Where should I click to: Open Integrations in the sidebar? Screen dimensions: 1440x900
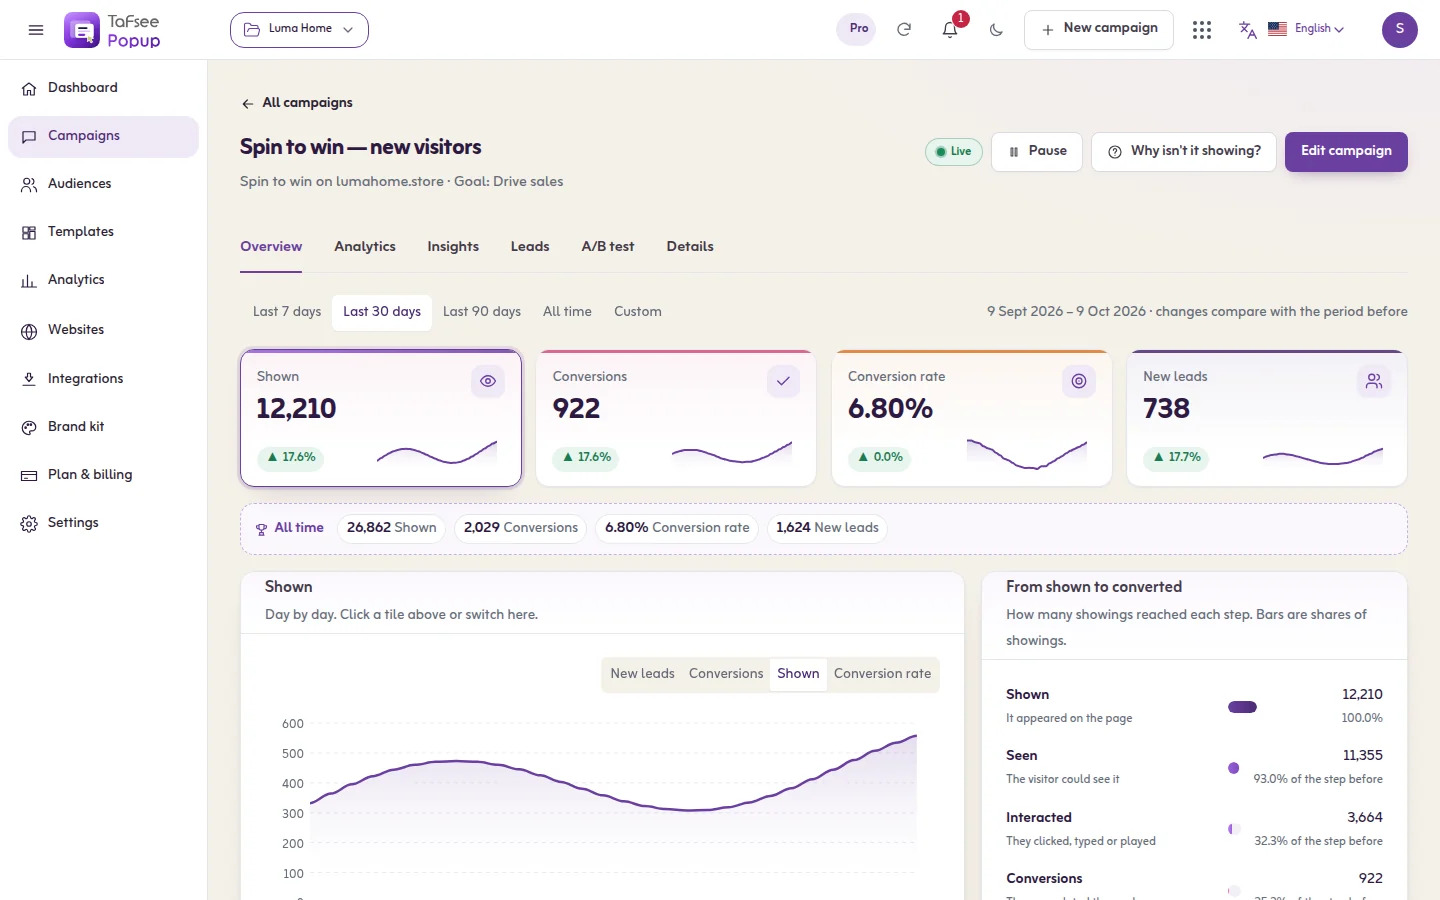[103, 379]
